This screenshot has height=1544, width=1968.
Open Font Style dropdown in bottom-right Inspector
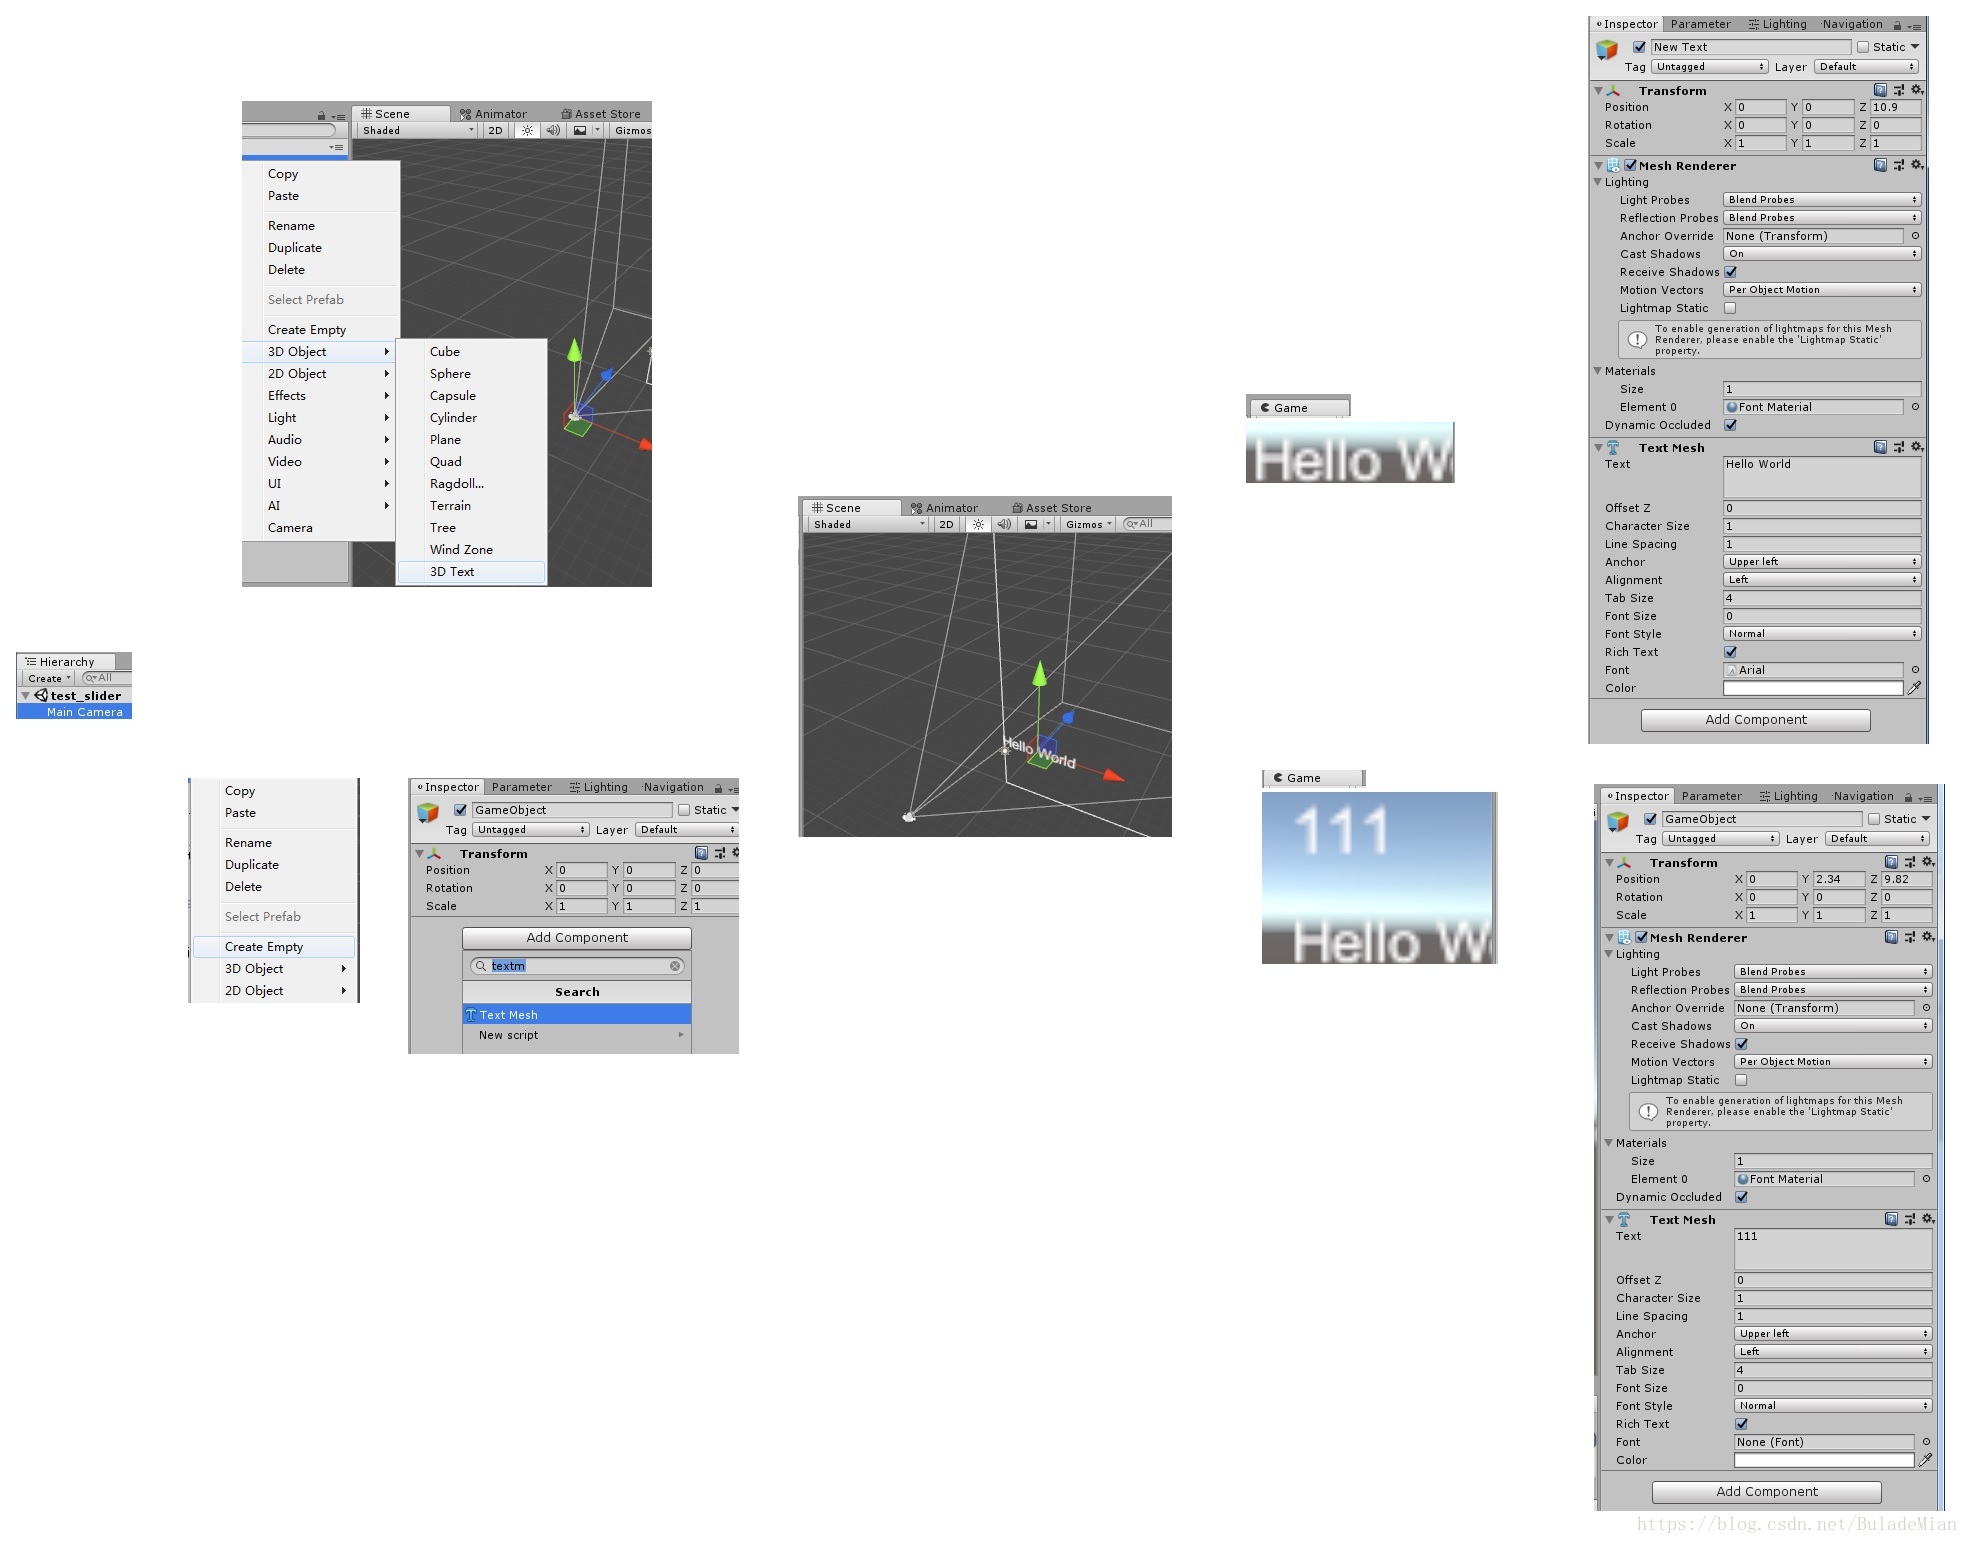(x=1832, y=1406)
